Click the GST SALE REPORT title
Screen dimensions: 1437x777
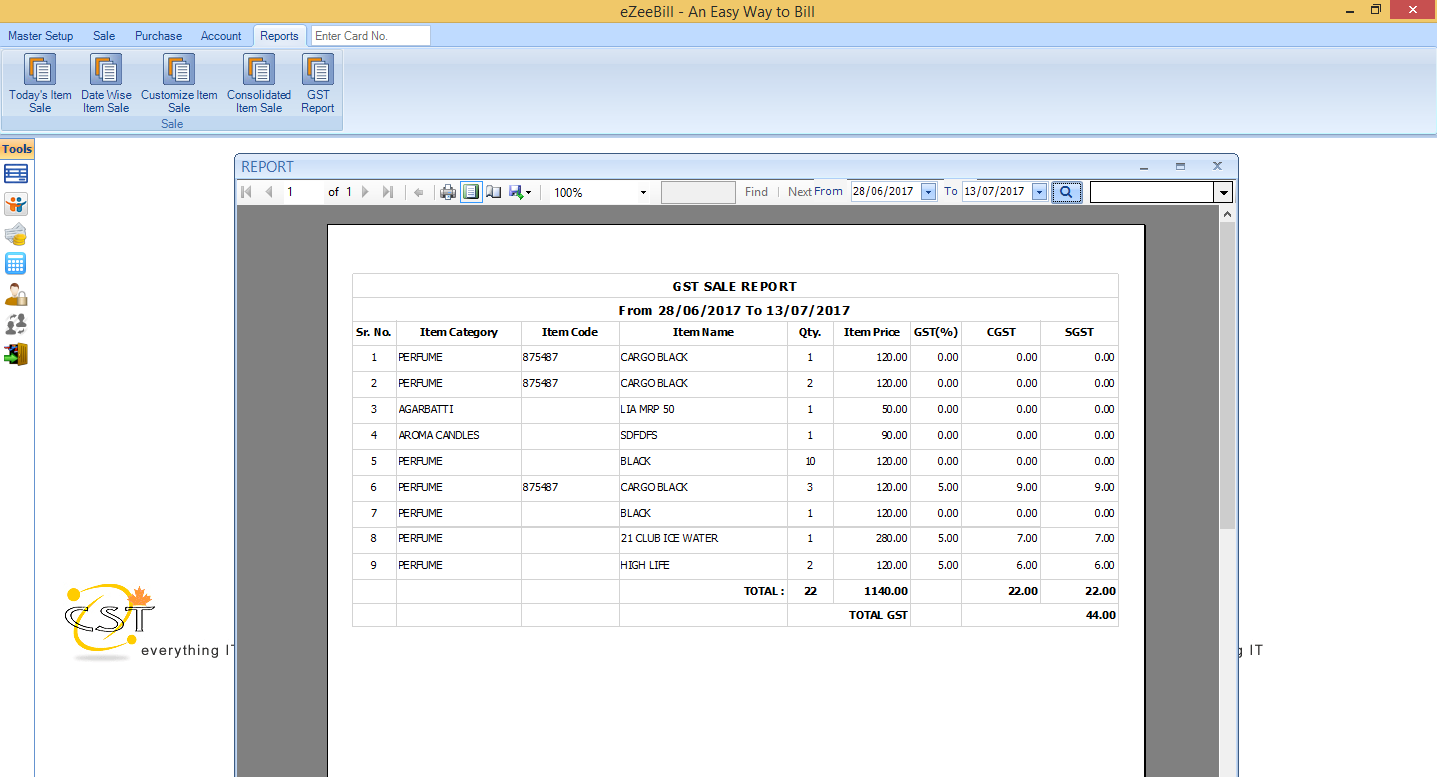coord(735,286)
